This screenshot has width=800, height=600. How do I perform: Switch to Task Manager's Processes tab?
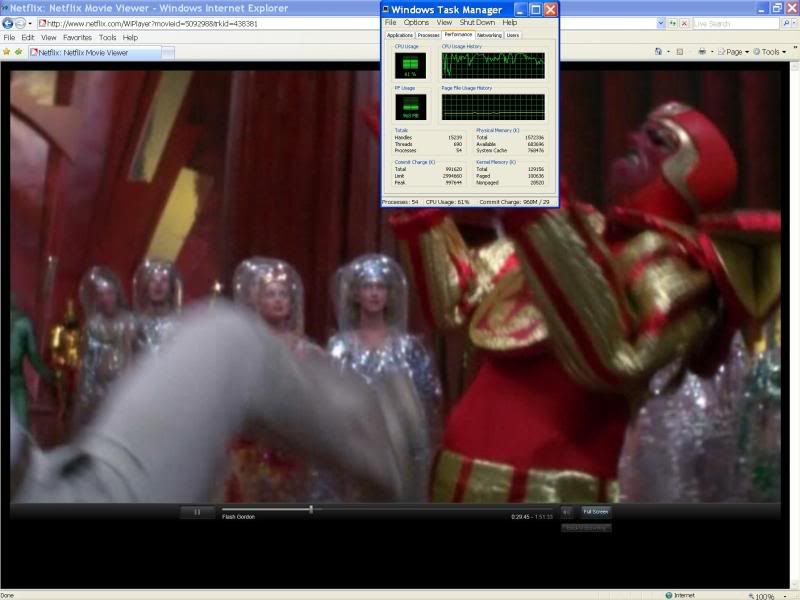(x=428, y=35)
